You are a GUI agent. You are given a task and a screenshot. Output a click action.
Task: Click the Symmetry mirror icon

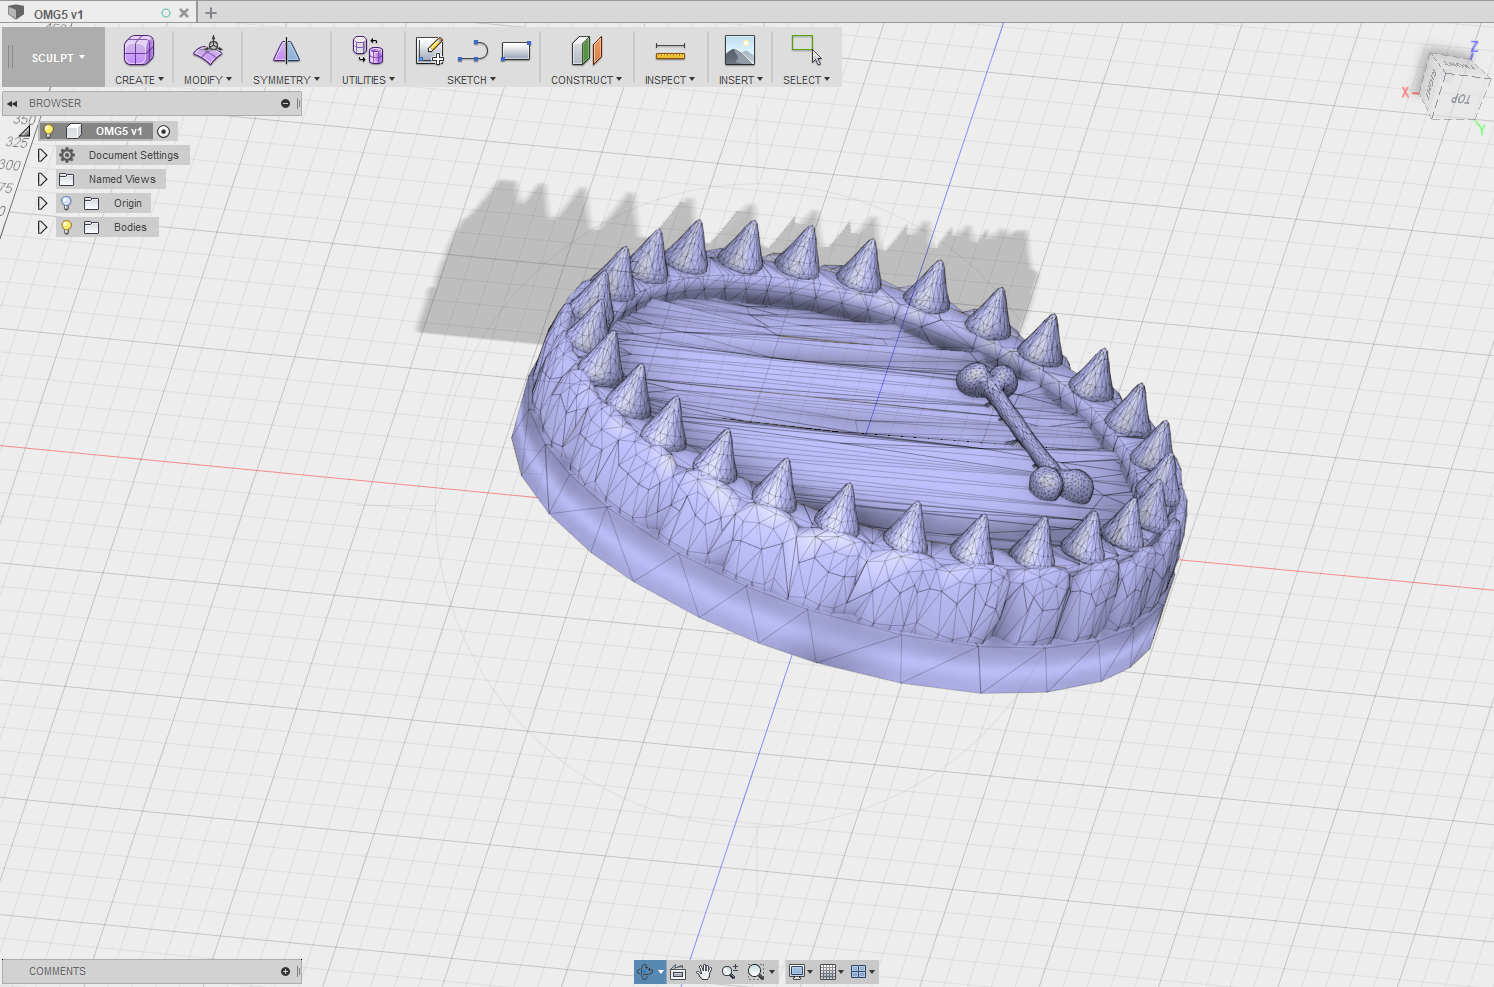[286, 51]
